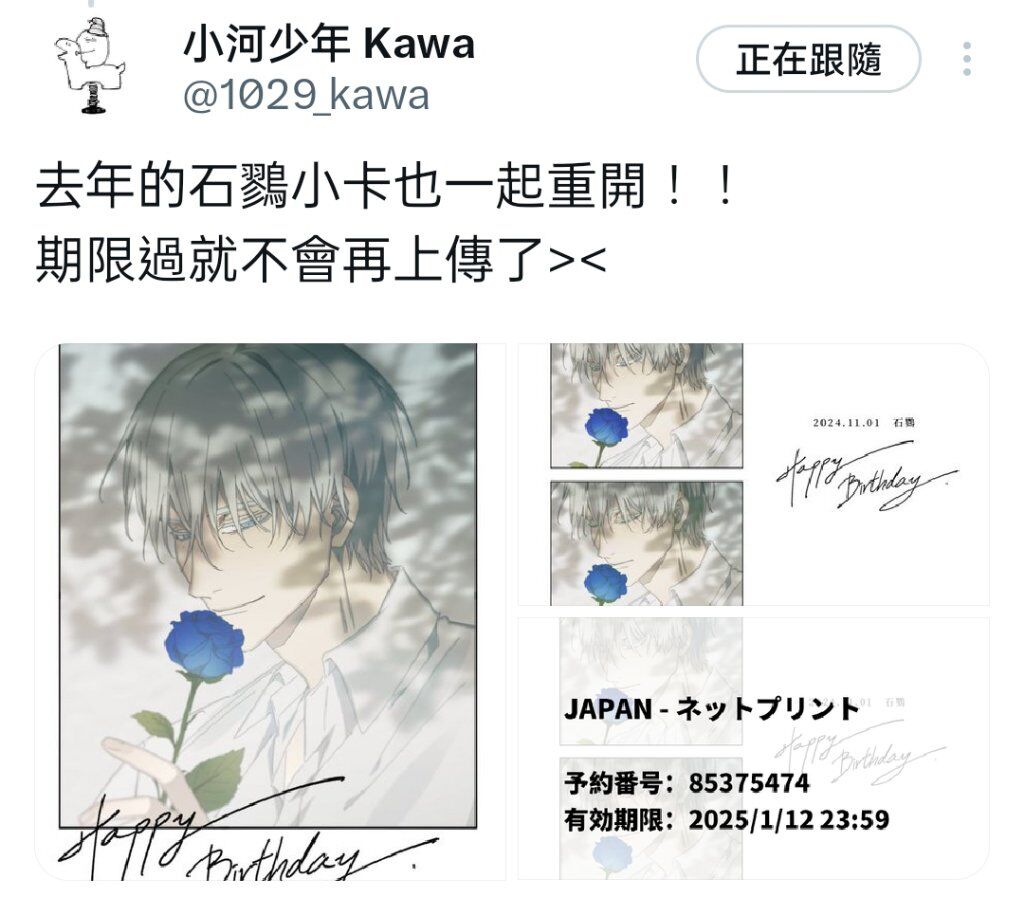Click the blue rose in large illustration
1024x907 pixels.
pos(204,646)
